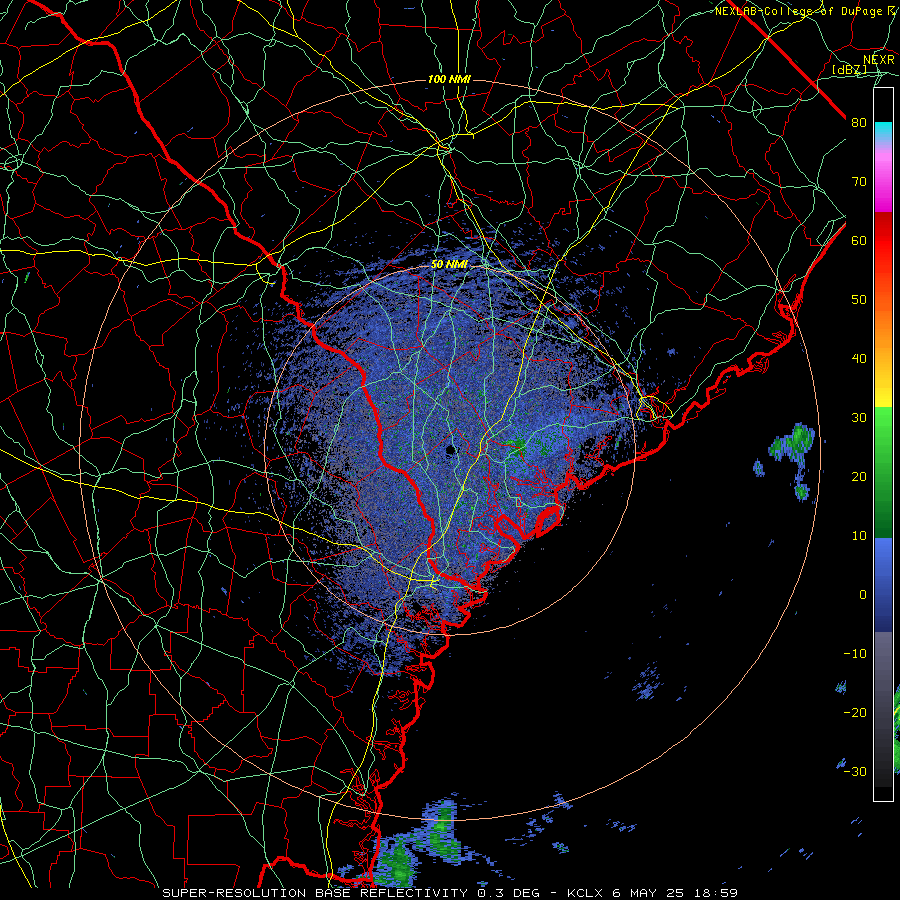
Task: Click the KCLX station ID in the caption
Action: point(586,893)
